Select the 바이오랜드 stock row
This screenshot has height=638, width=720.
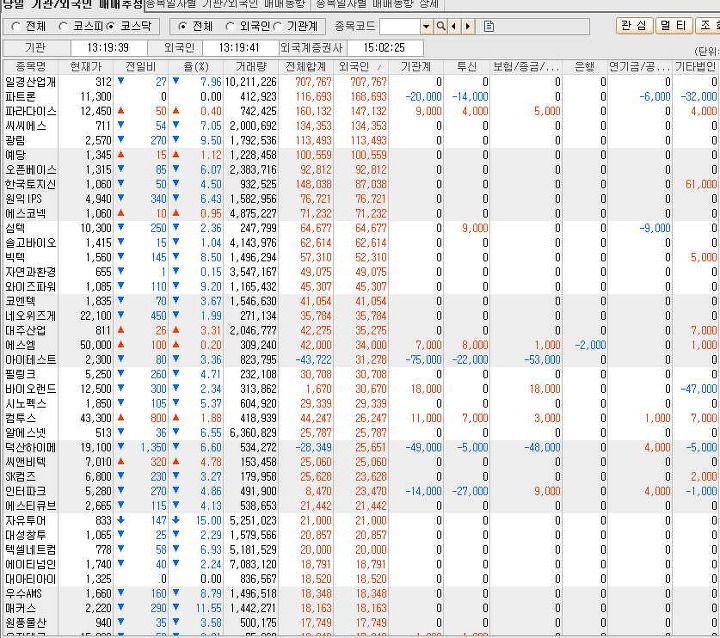pos(360,389)
